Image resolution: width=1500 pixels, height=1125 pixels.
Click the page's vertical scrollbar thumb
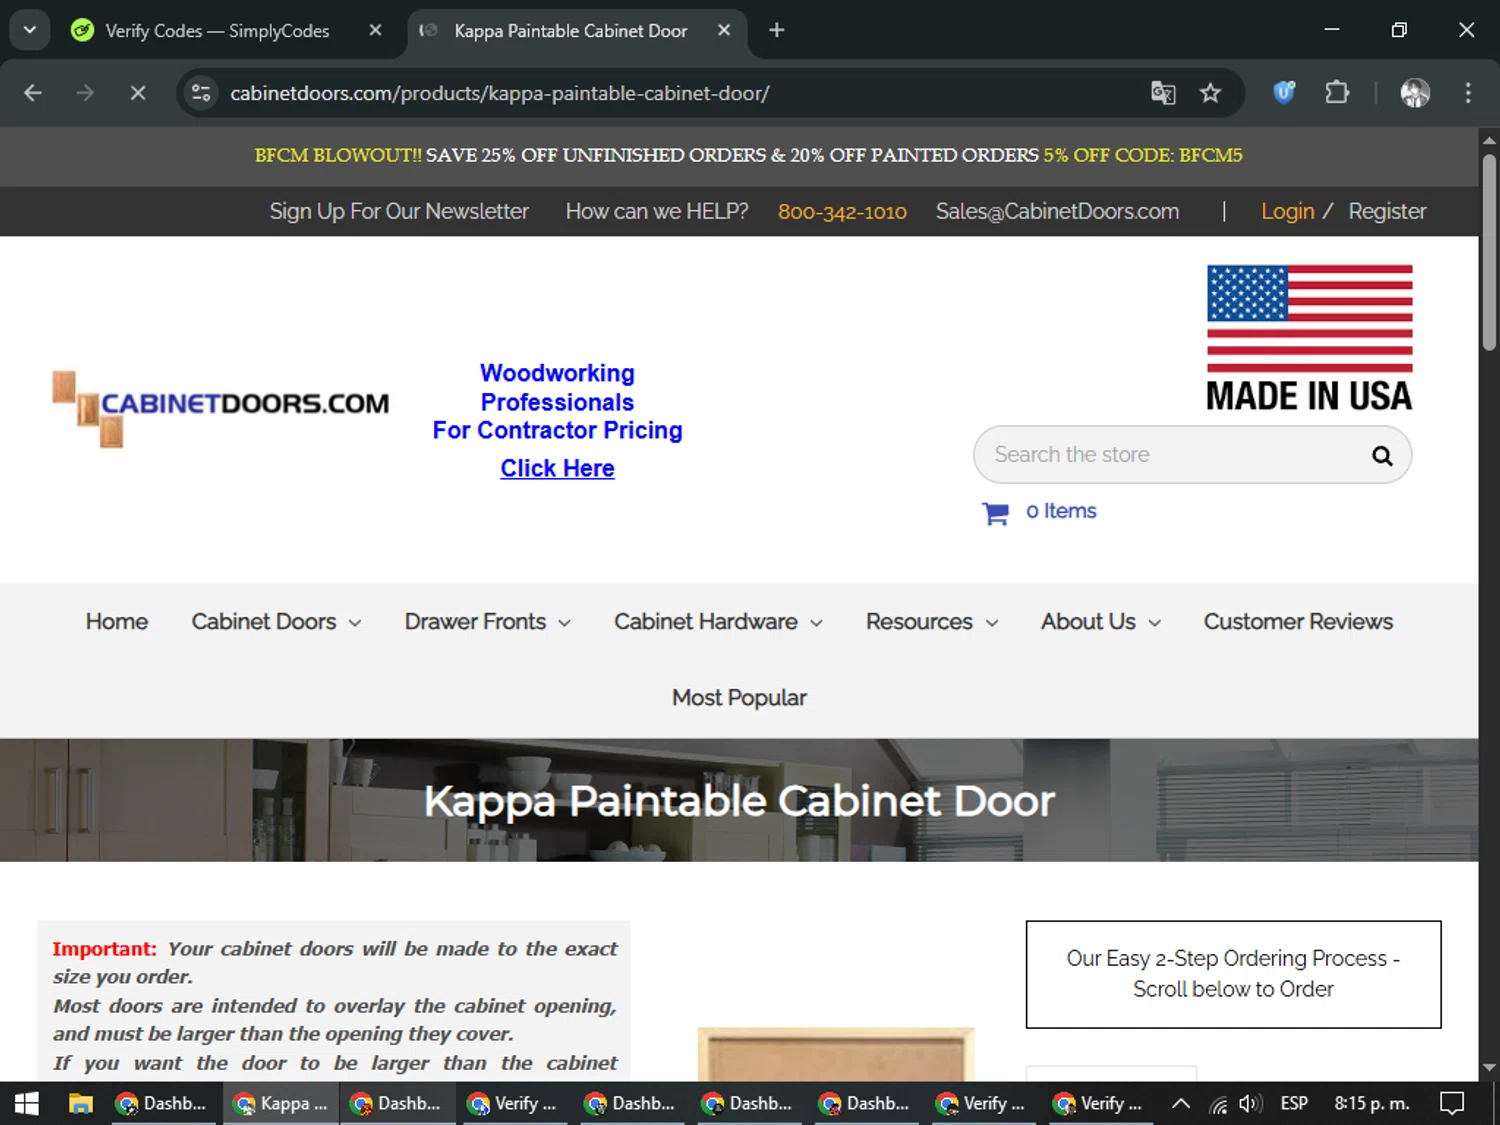pyautogui.click(x=1489, y=250)
